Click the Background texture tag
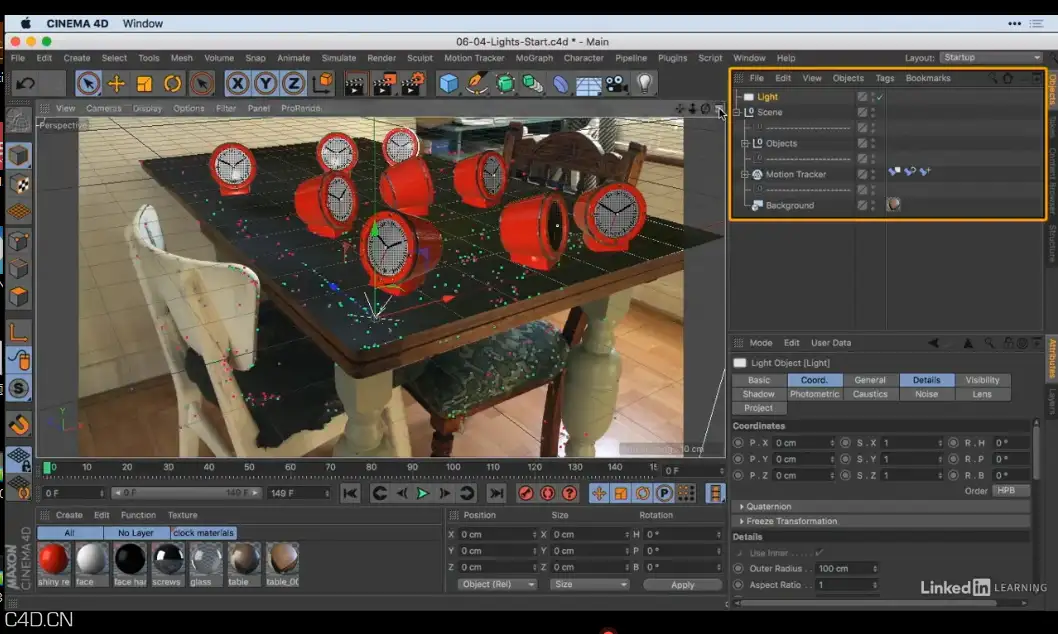This screenshot has width=1058, height=634. pyautogui.click(x=893, y=204)
